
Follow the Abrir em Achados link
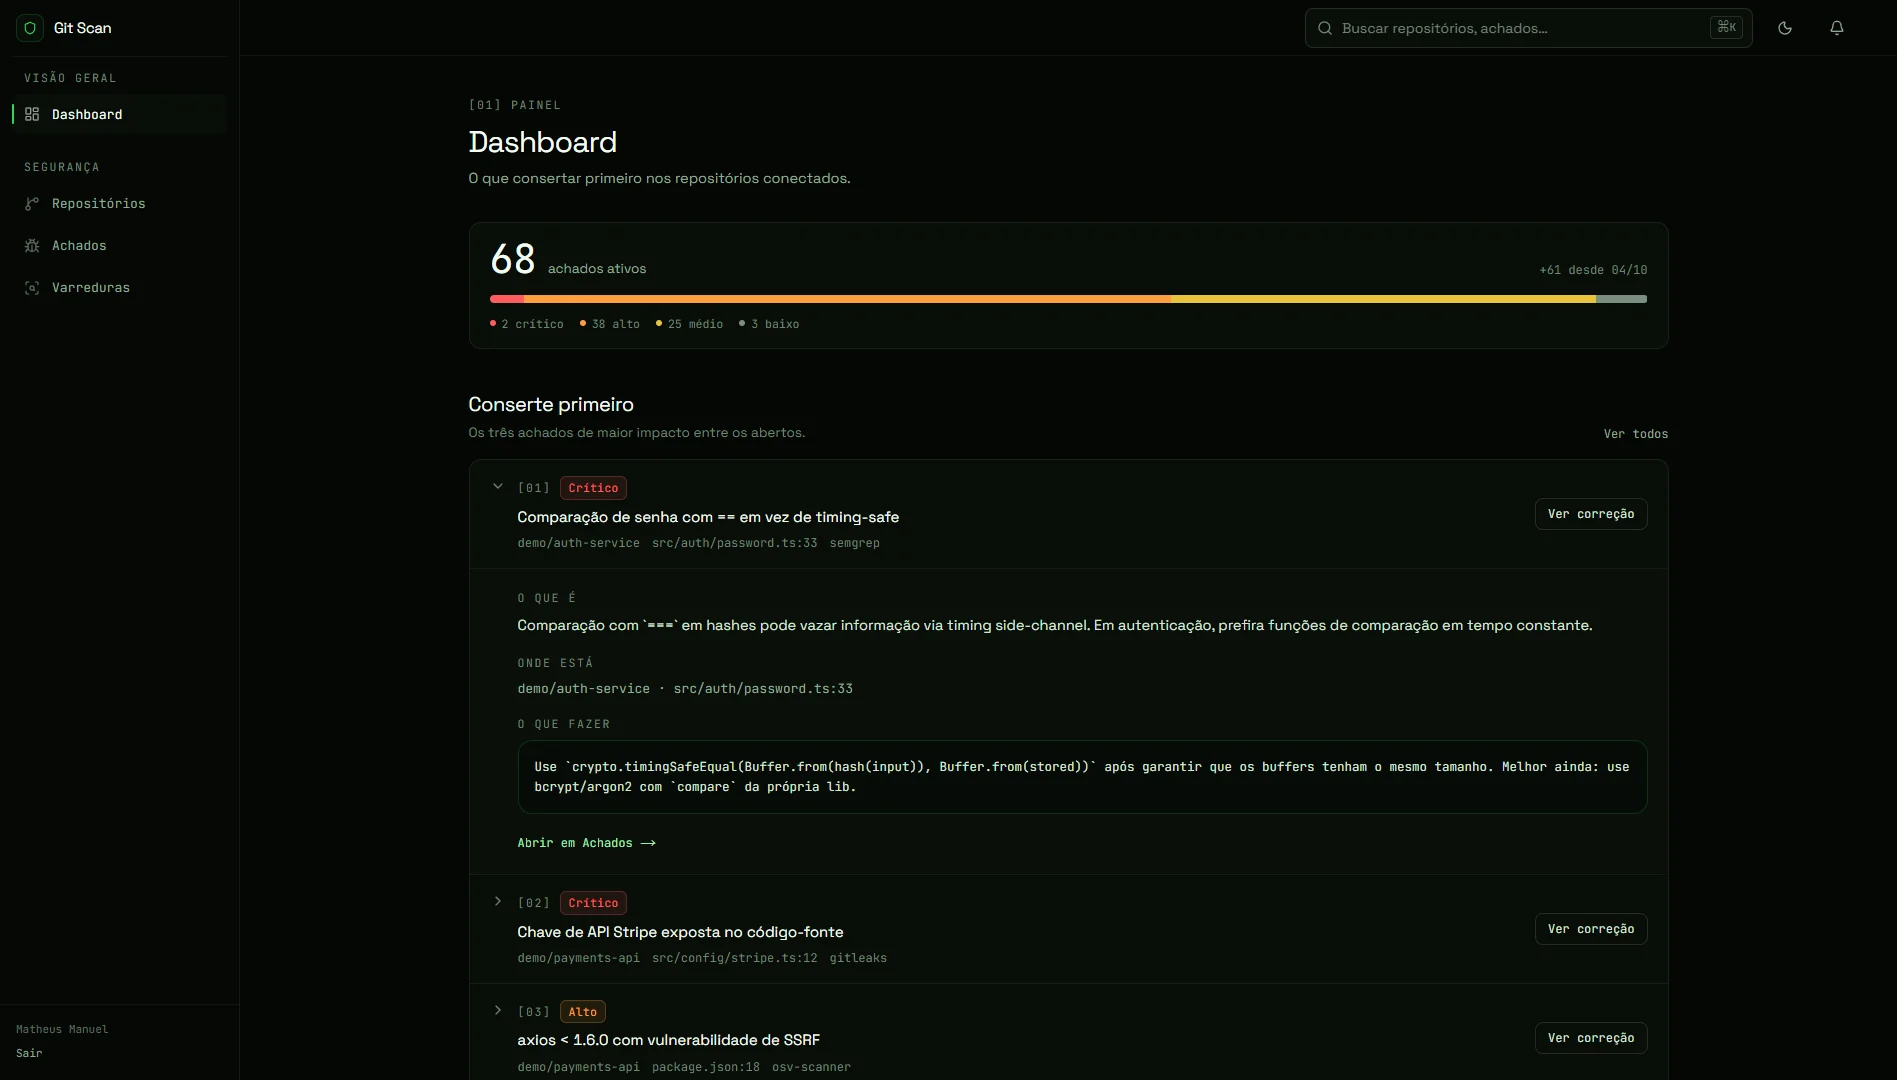[x=586, y=843]
